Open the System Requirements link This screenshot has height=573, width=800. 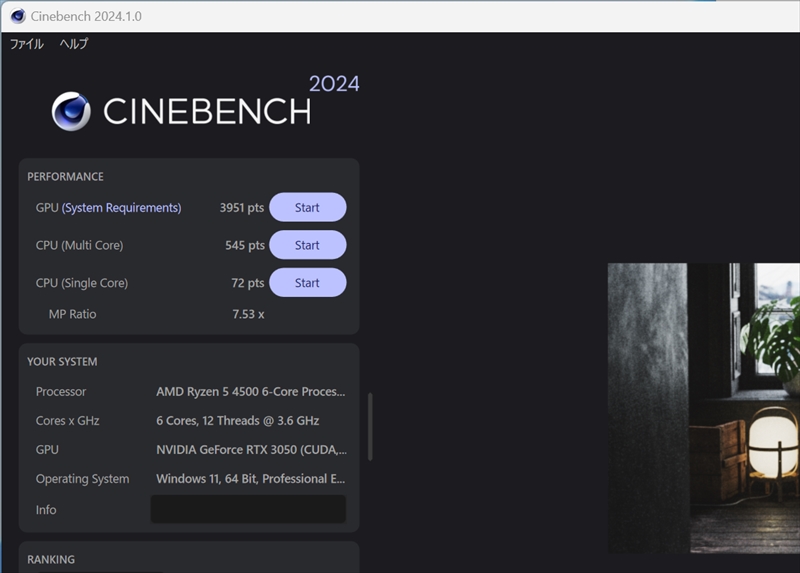121,208
